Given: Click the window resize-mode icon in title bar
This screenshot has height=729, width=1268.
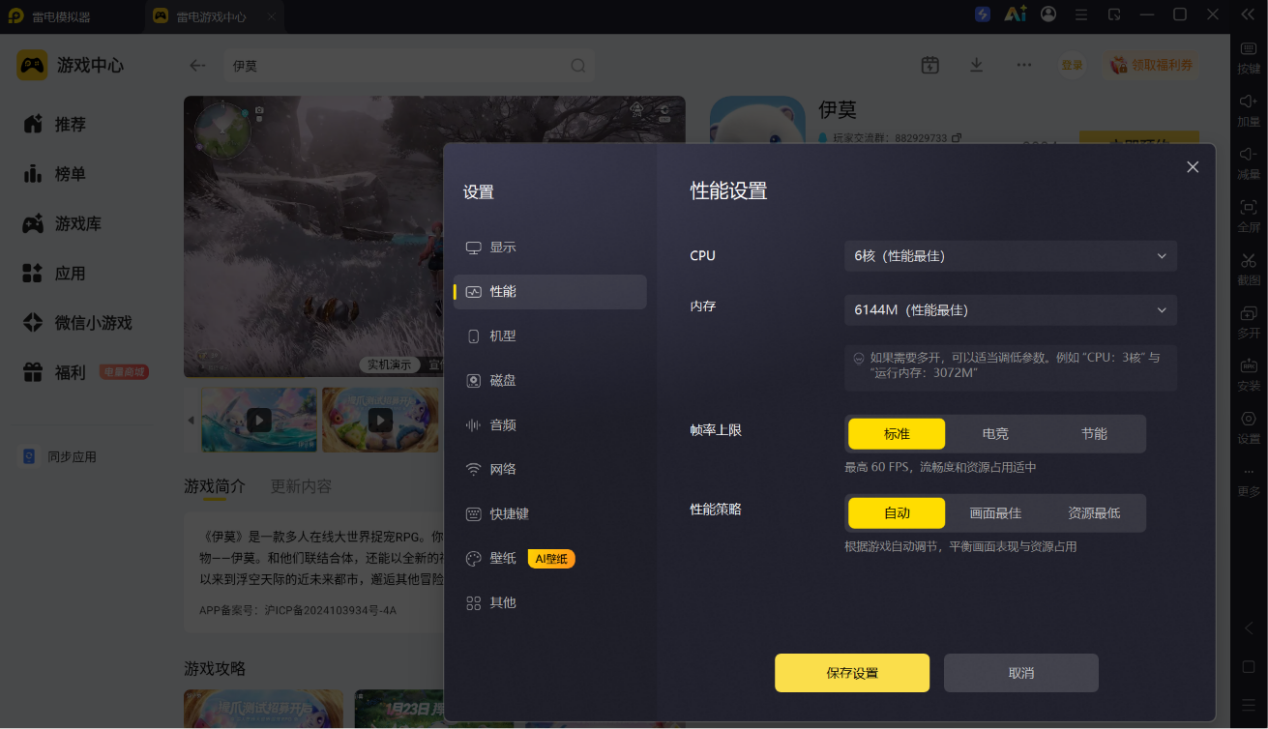Looking at the screenshot, I should [x=1114, y=15].
